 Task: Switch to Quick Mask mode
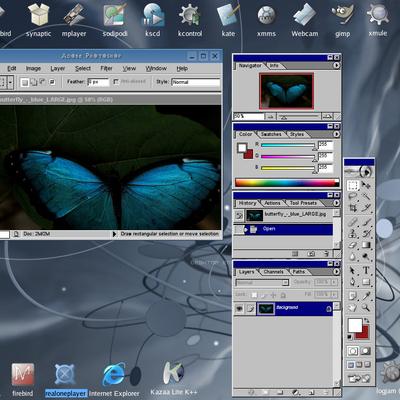click(x=366, y=351)
